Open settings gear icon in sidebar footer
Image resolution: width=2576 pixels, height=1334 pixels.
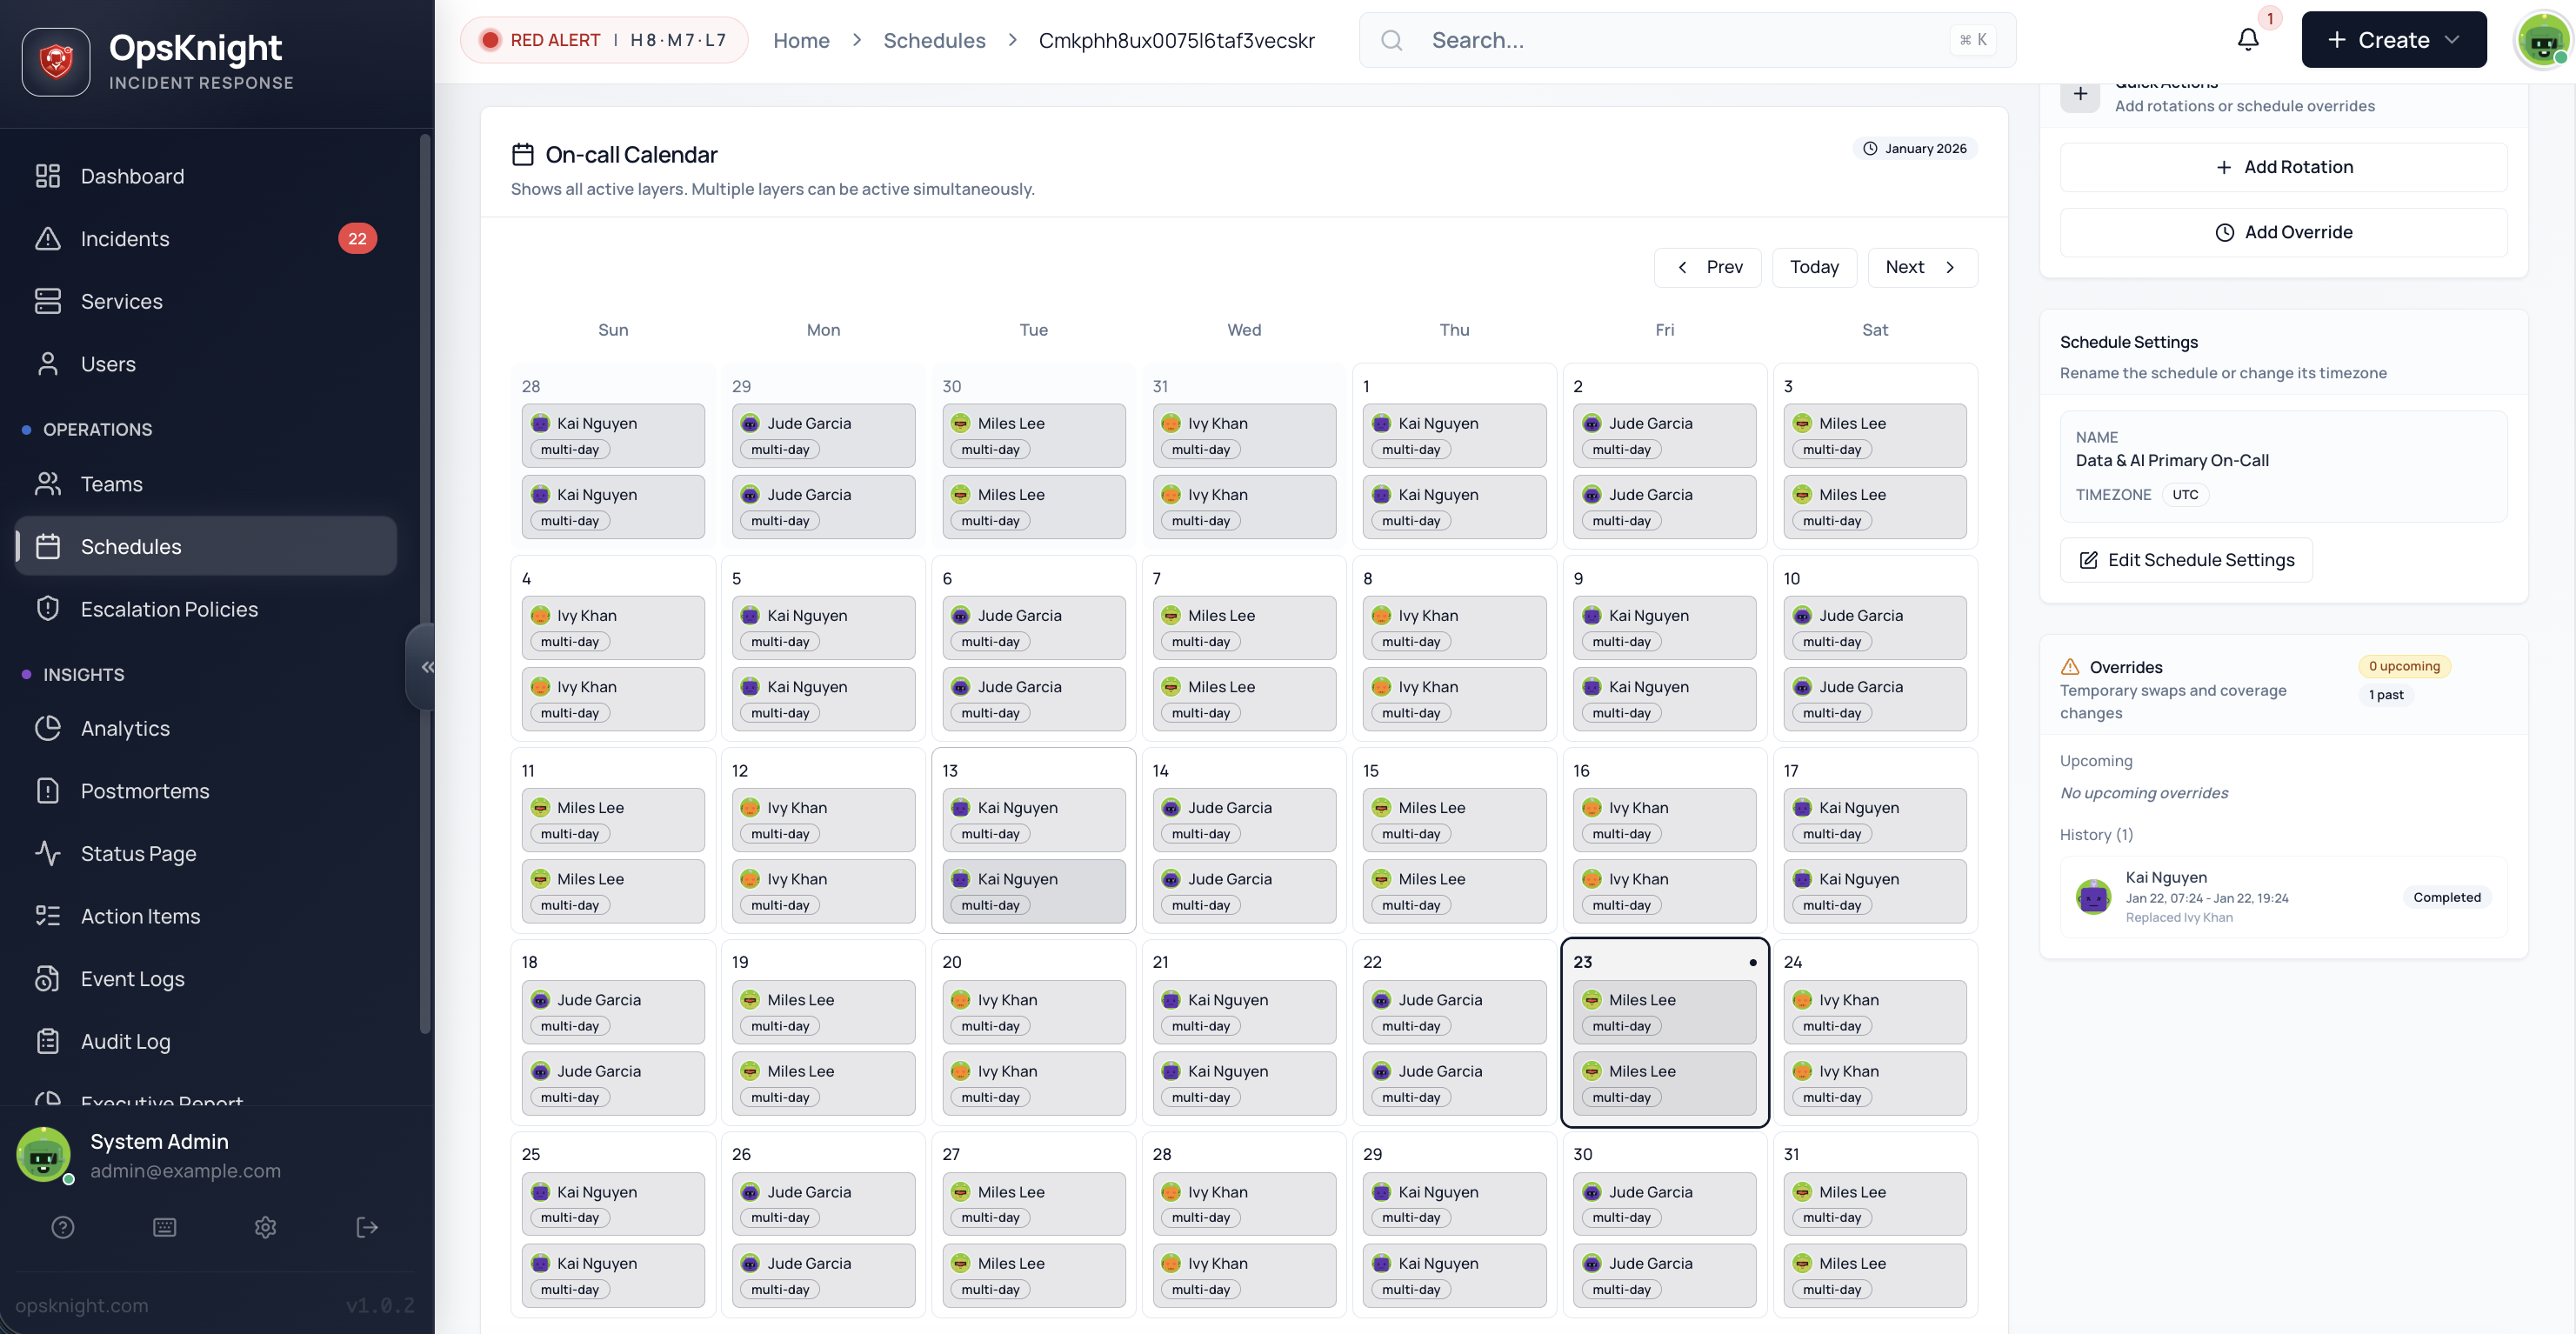[x=265, y=1227]
